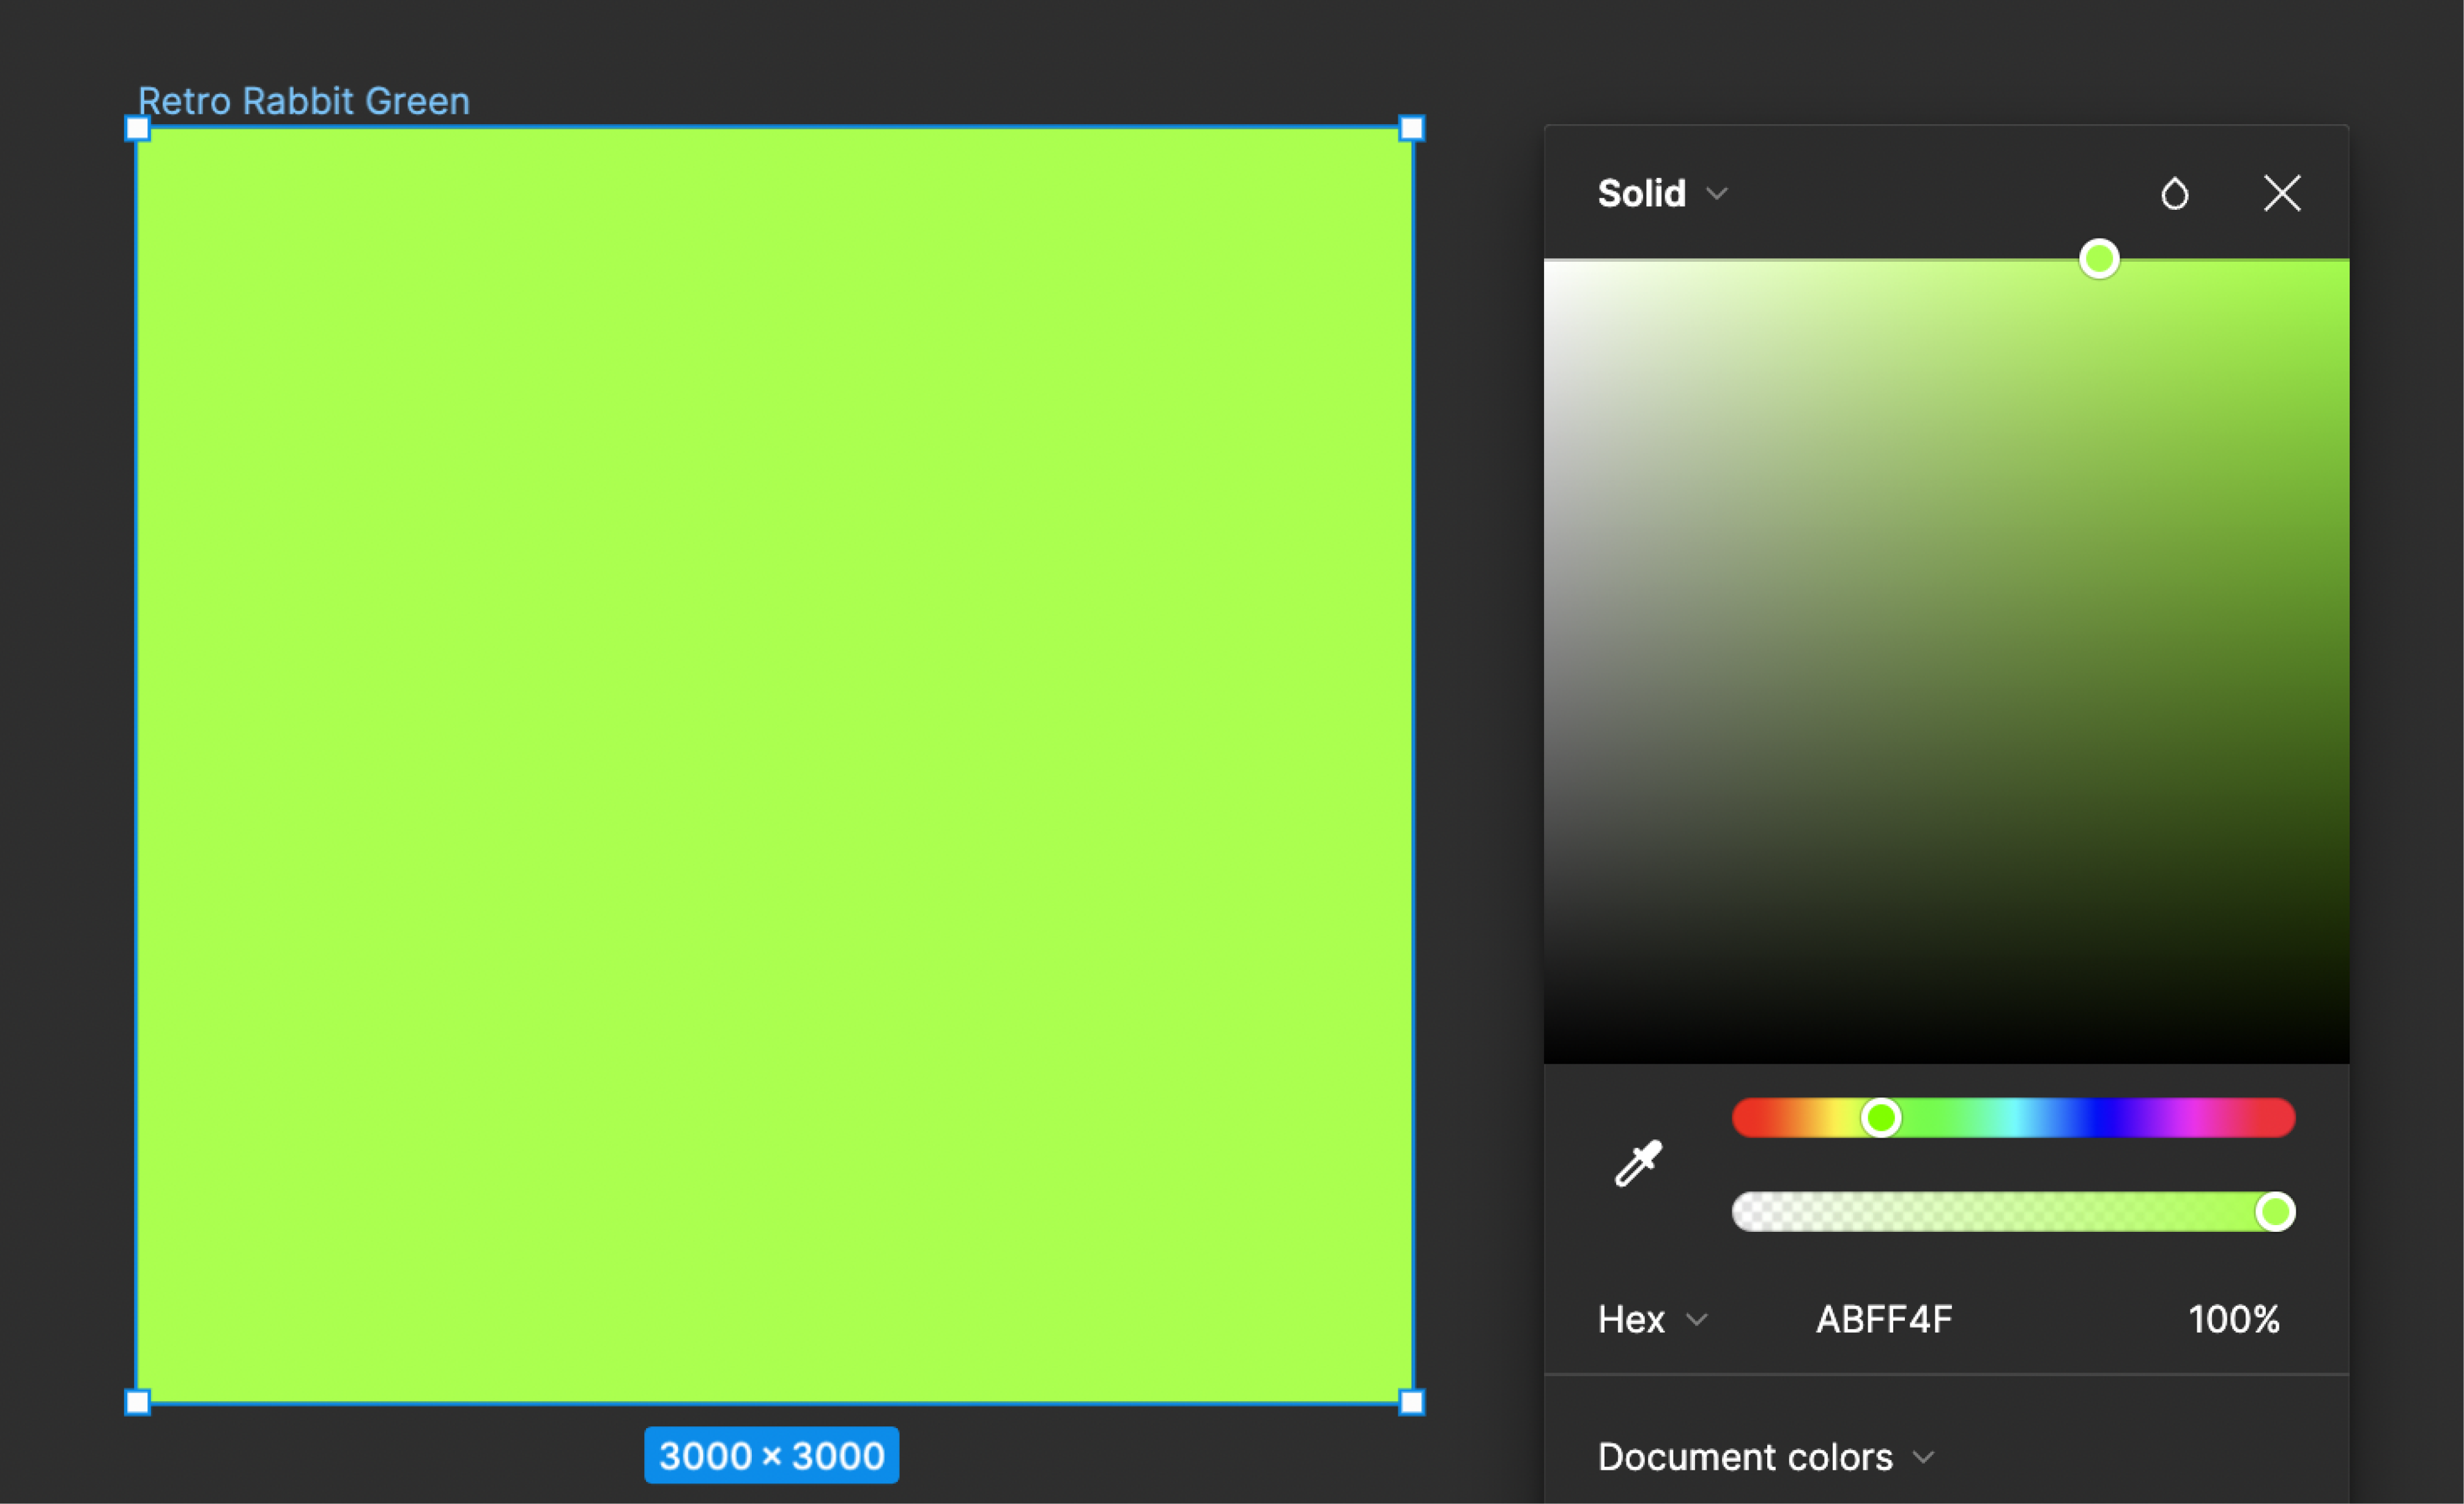Open the Solid fill type dropdown
This screenshot has height=1504, width=2464.
tap(1662, 193)
